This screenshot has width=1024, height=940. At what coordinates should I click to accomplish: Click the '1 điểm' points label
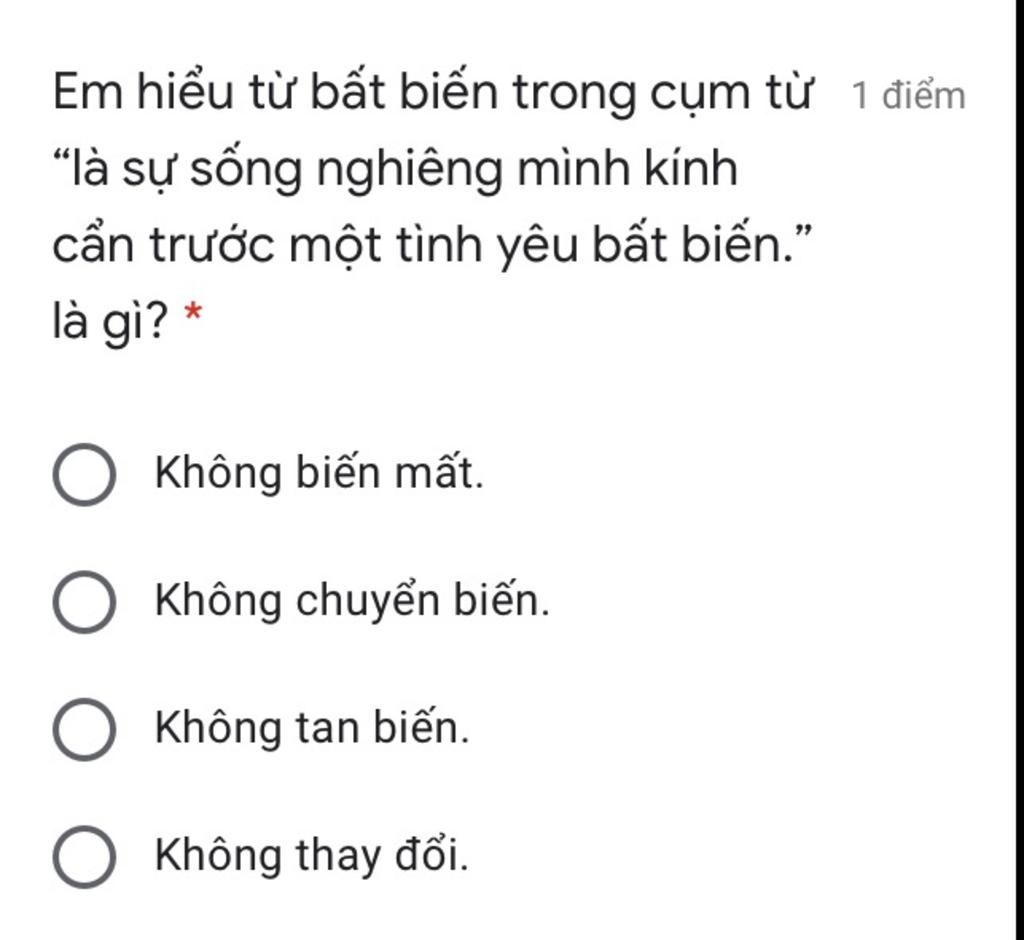point(908,96)
